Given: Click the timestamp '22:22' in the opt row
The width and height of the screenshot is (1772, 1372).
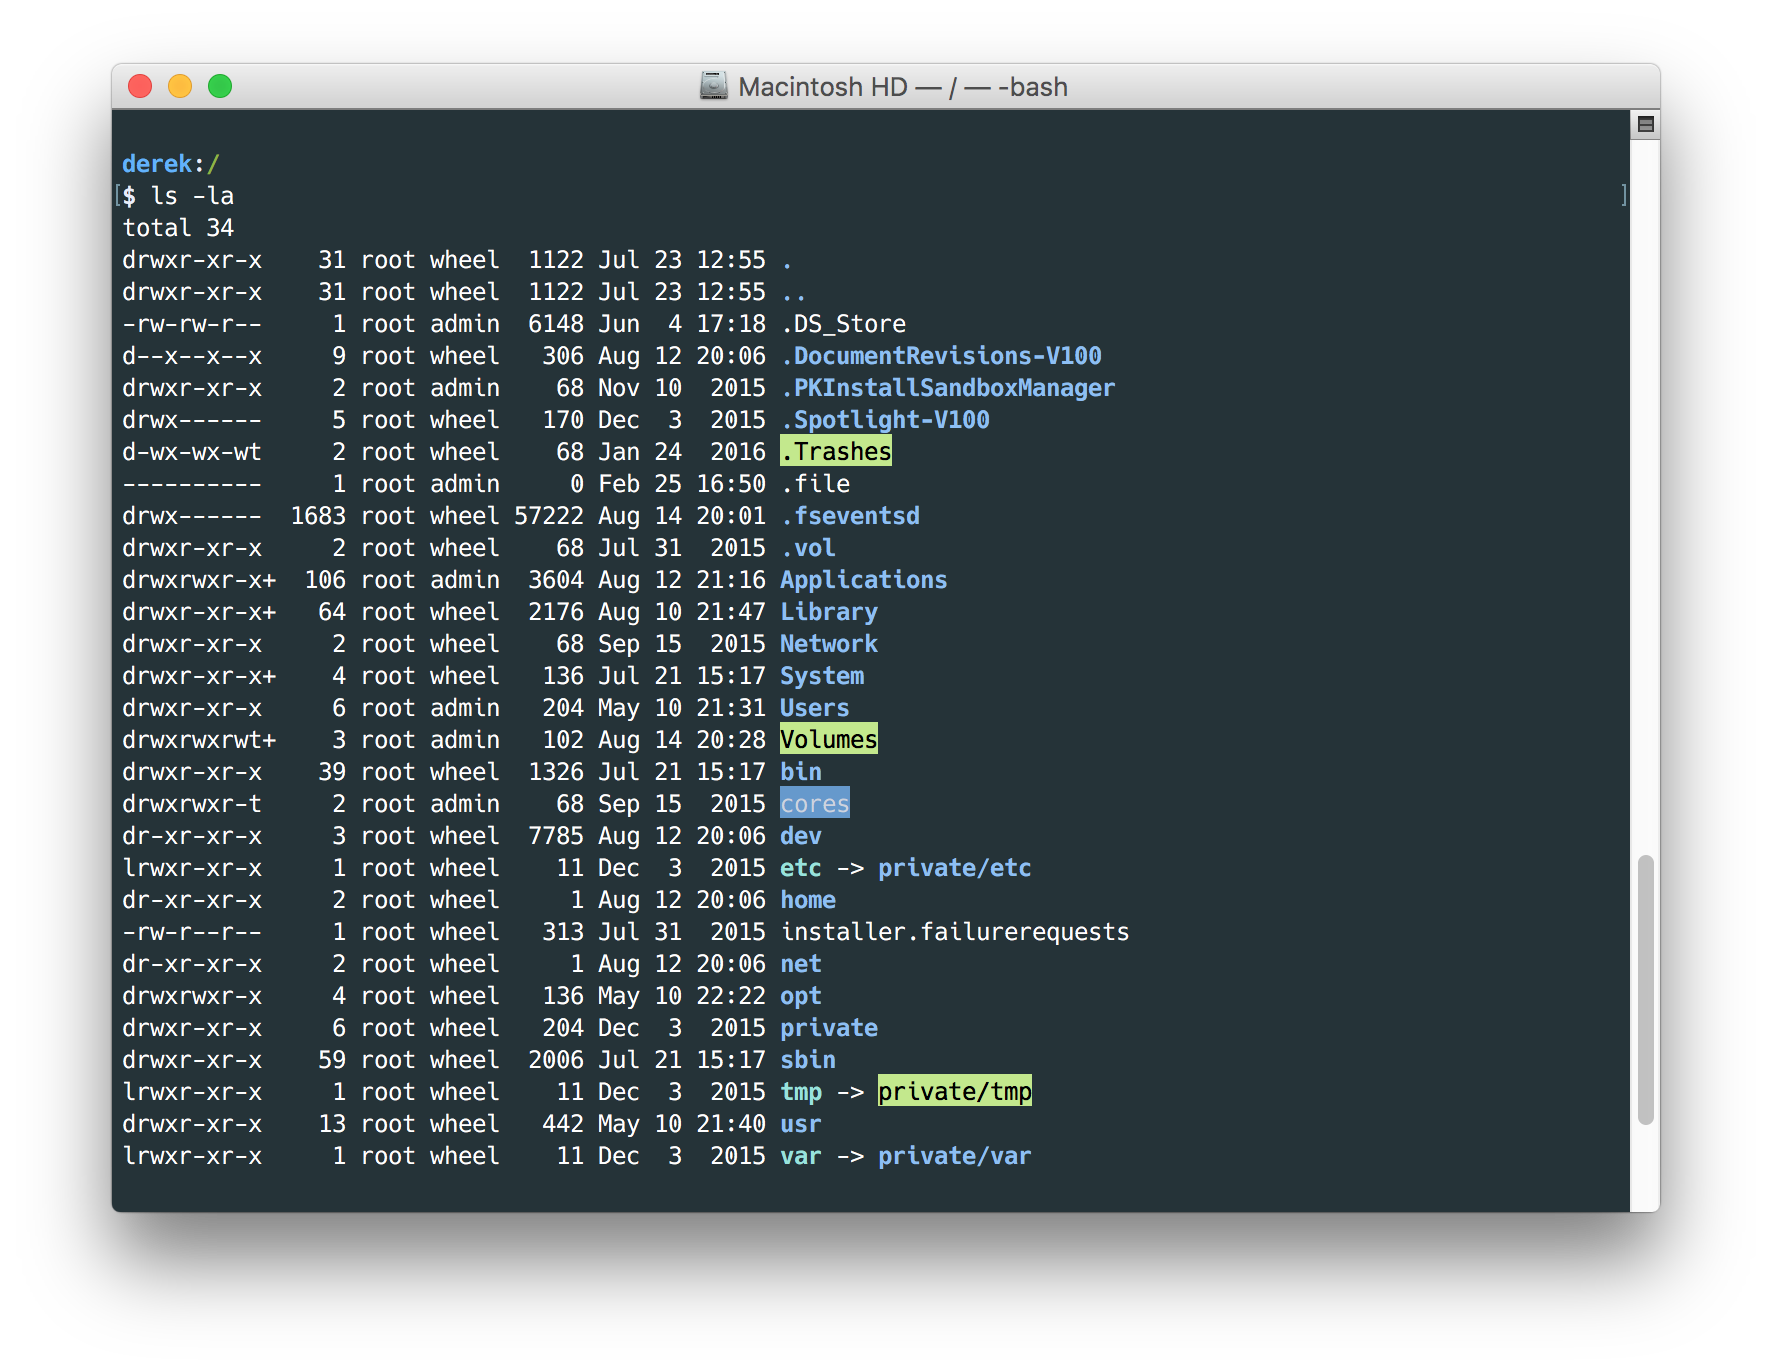Looking at the screenshot, I should 731,996.
